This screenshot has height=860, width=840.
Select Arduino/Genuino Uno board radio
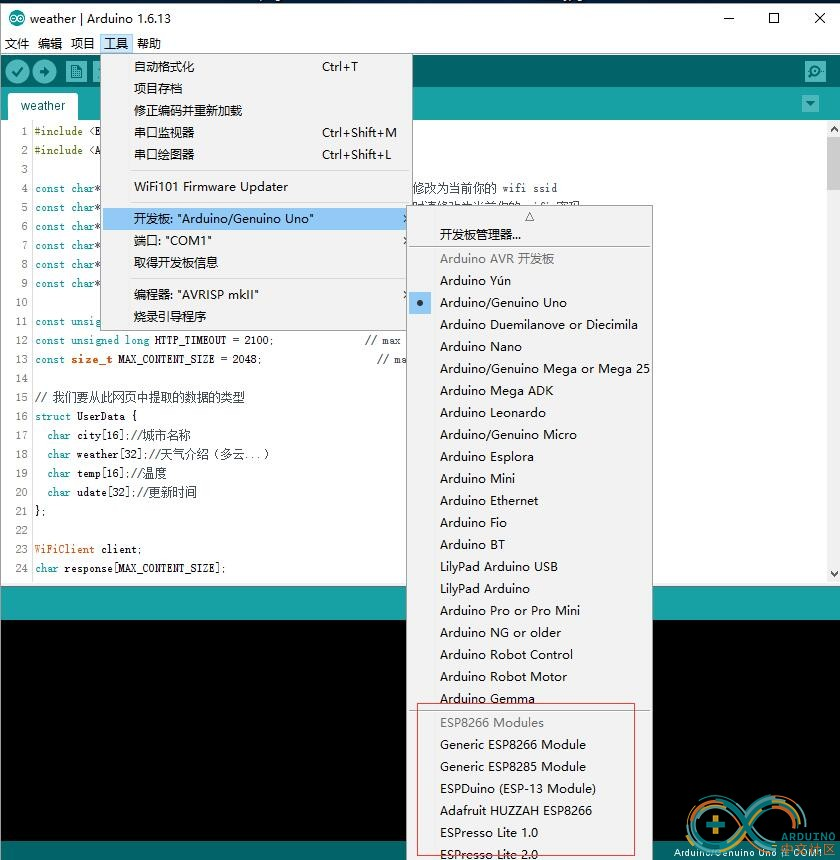[530, 303]
